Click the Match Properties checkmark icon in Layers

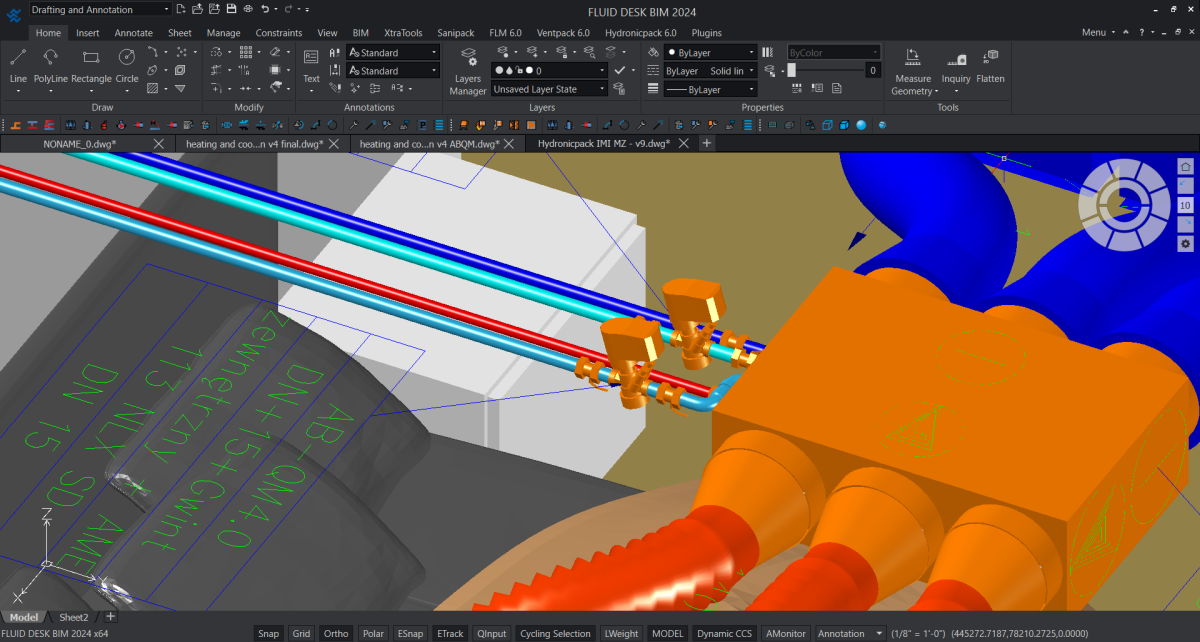tap(620, 71)
